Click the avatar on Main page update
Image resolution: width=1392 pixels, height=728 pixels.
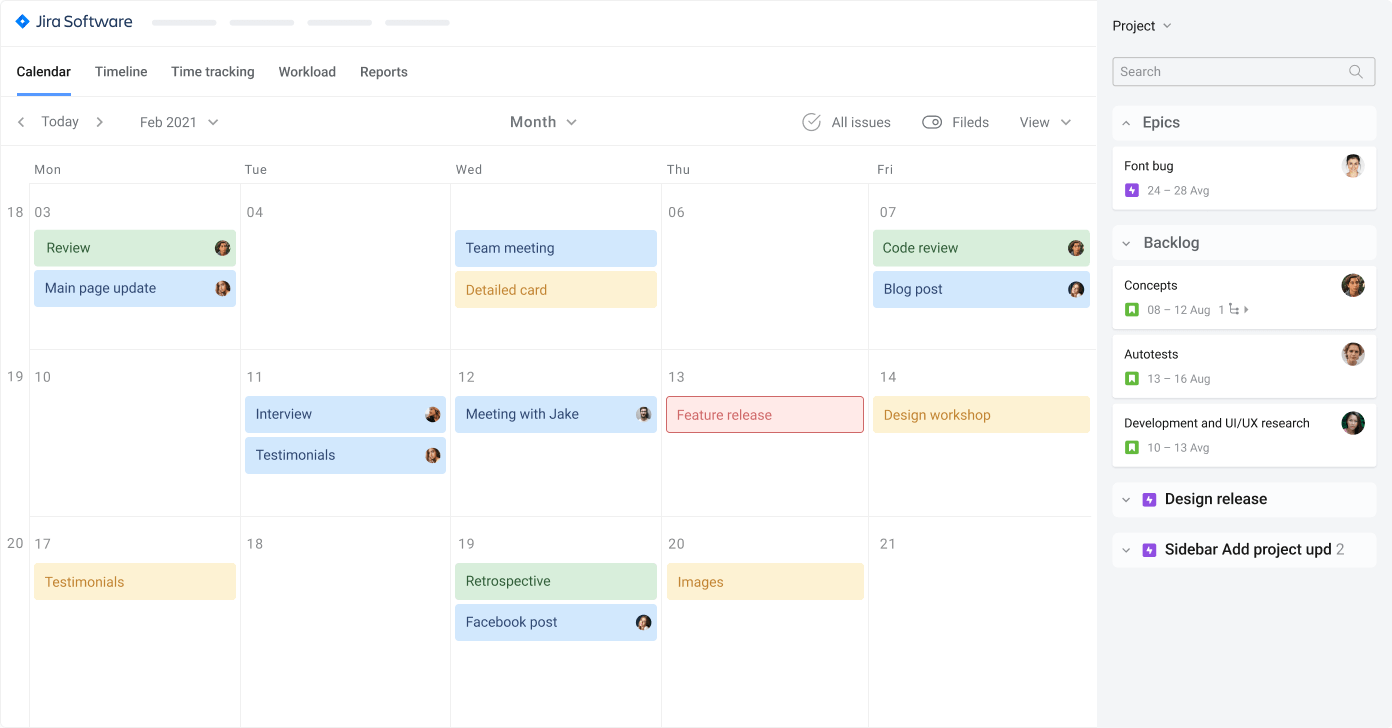click(222, 288)
